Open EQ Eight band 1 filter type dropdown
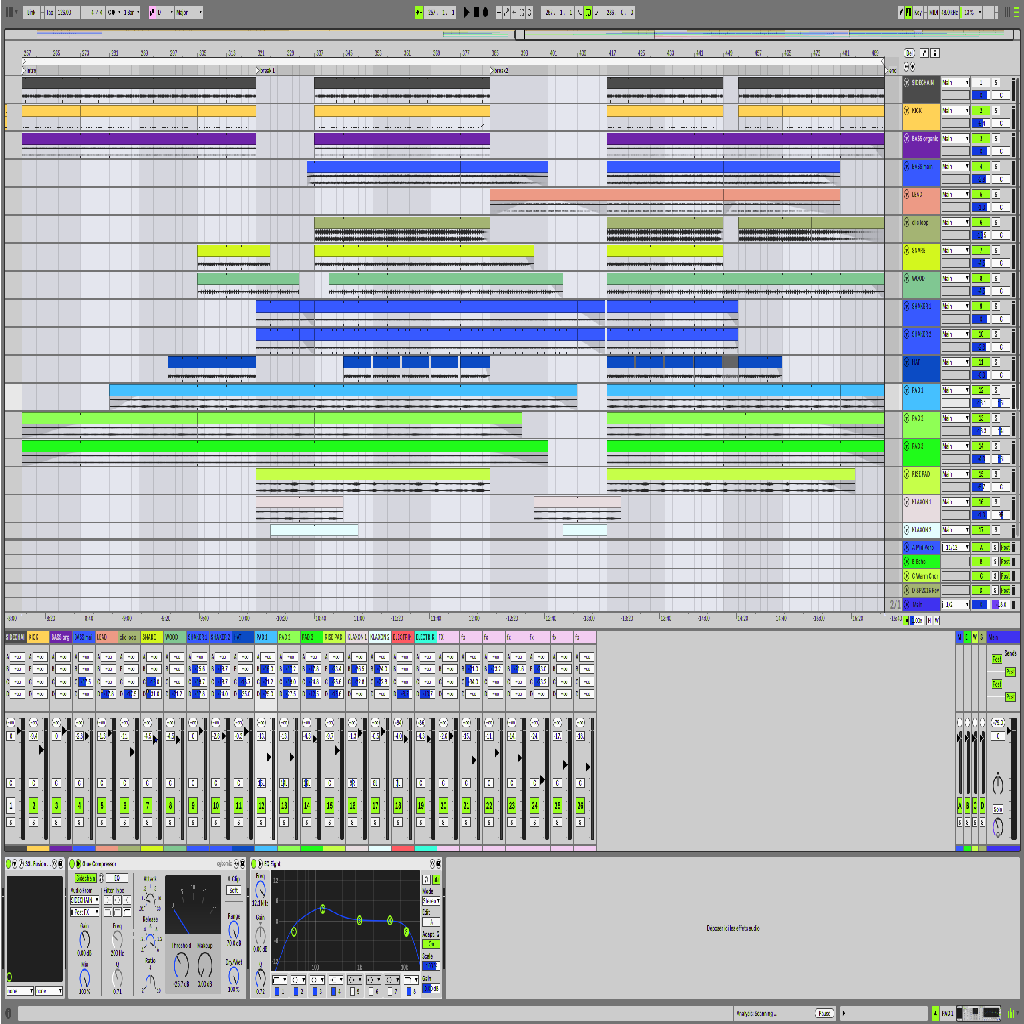The image size is (1024, 1024). [x=280, y=980]
